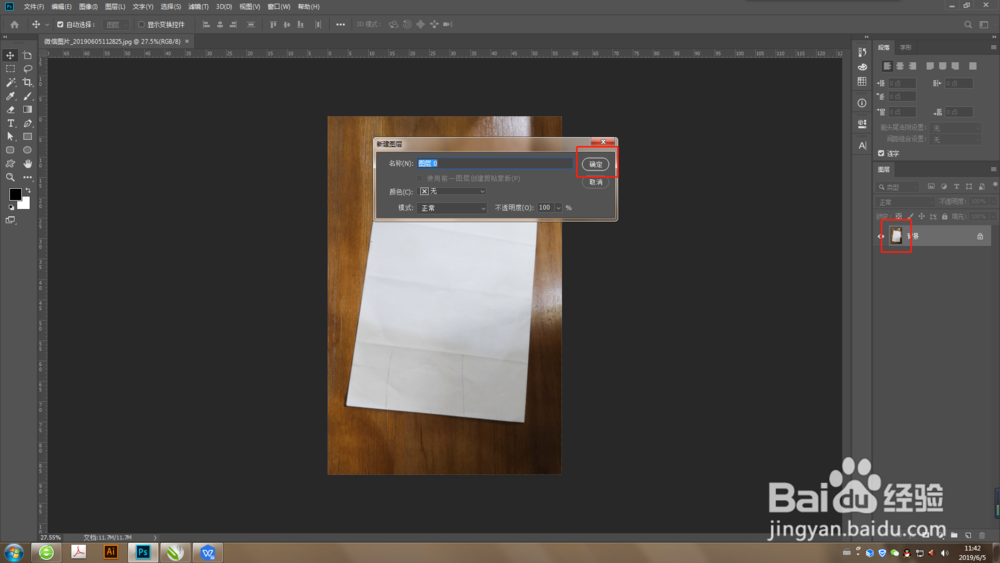This screenshot has width=1000, height=563.
Task: Hide the 背景 layer via eye icon
Action: click(x=881, y=236)
